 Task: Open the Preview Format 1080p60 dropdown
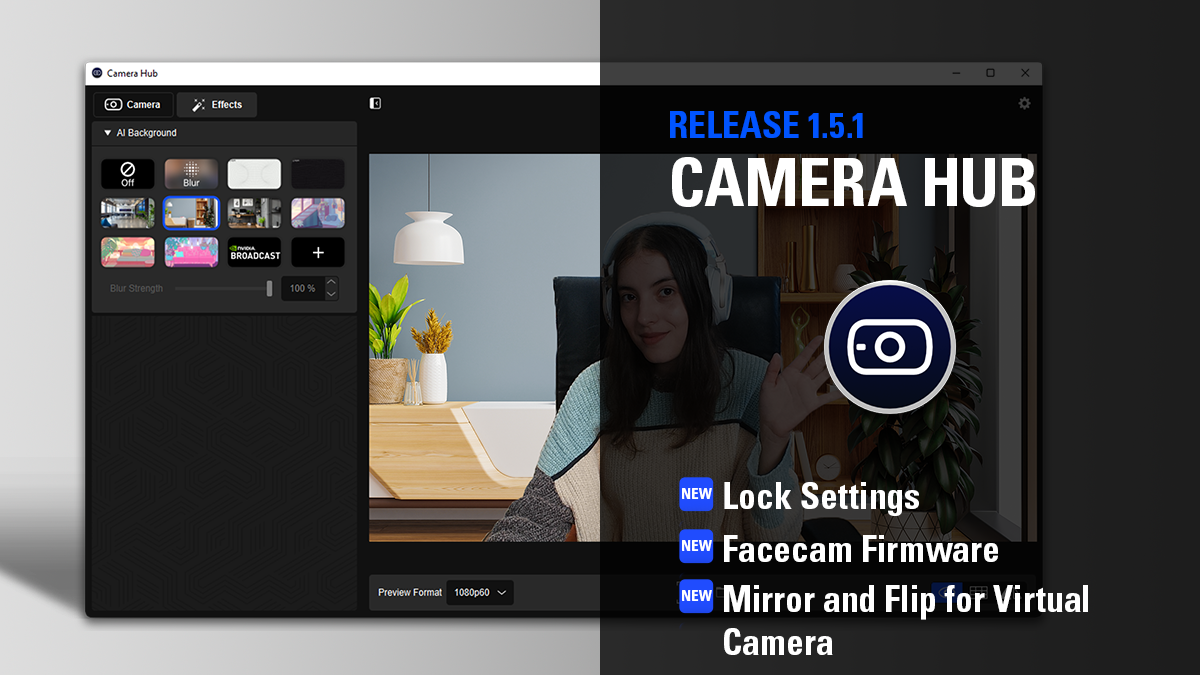click(480, 593)
